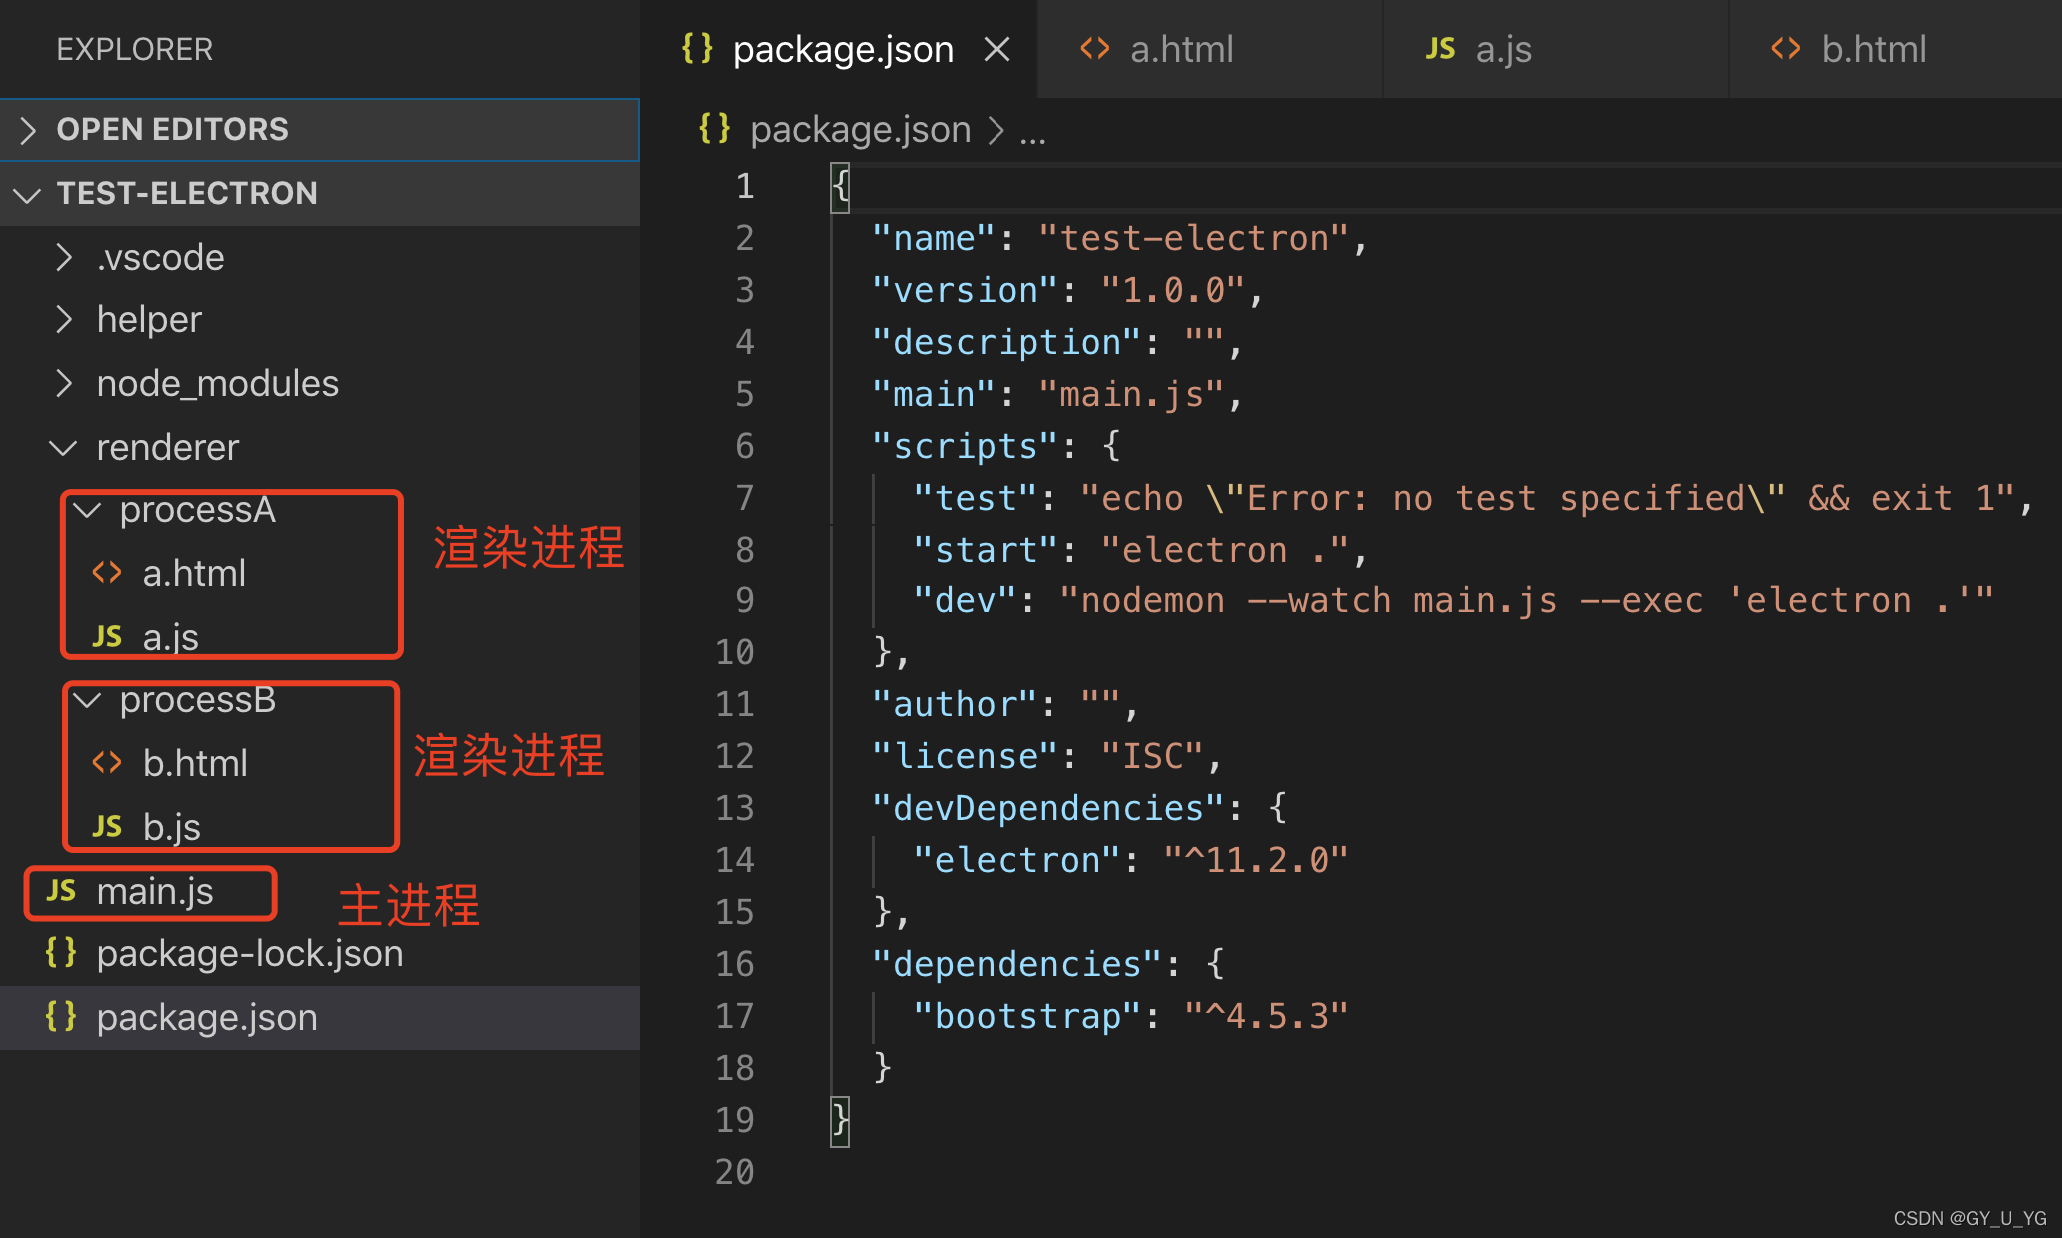Select the .vscode folder in explorer
This screenshot has width=2062, height=1238.
coord(320,257)
